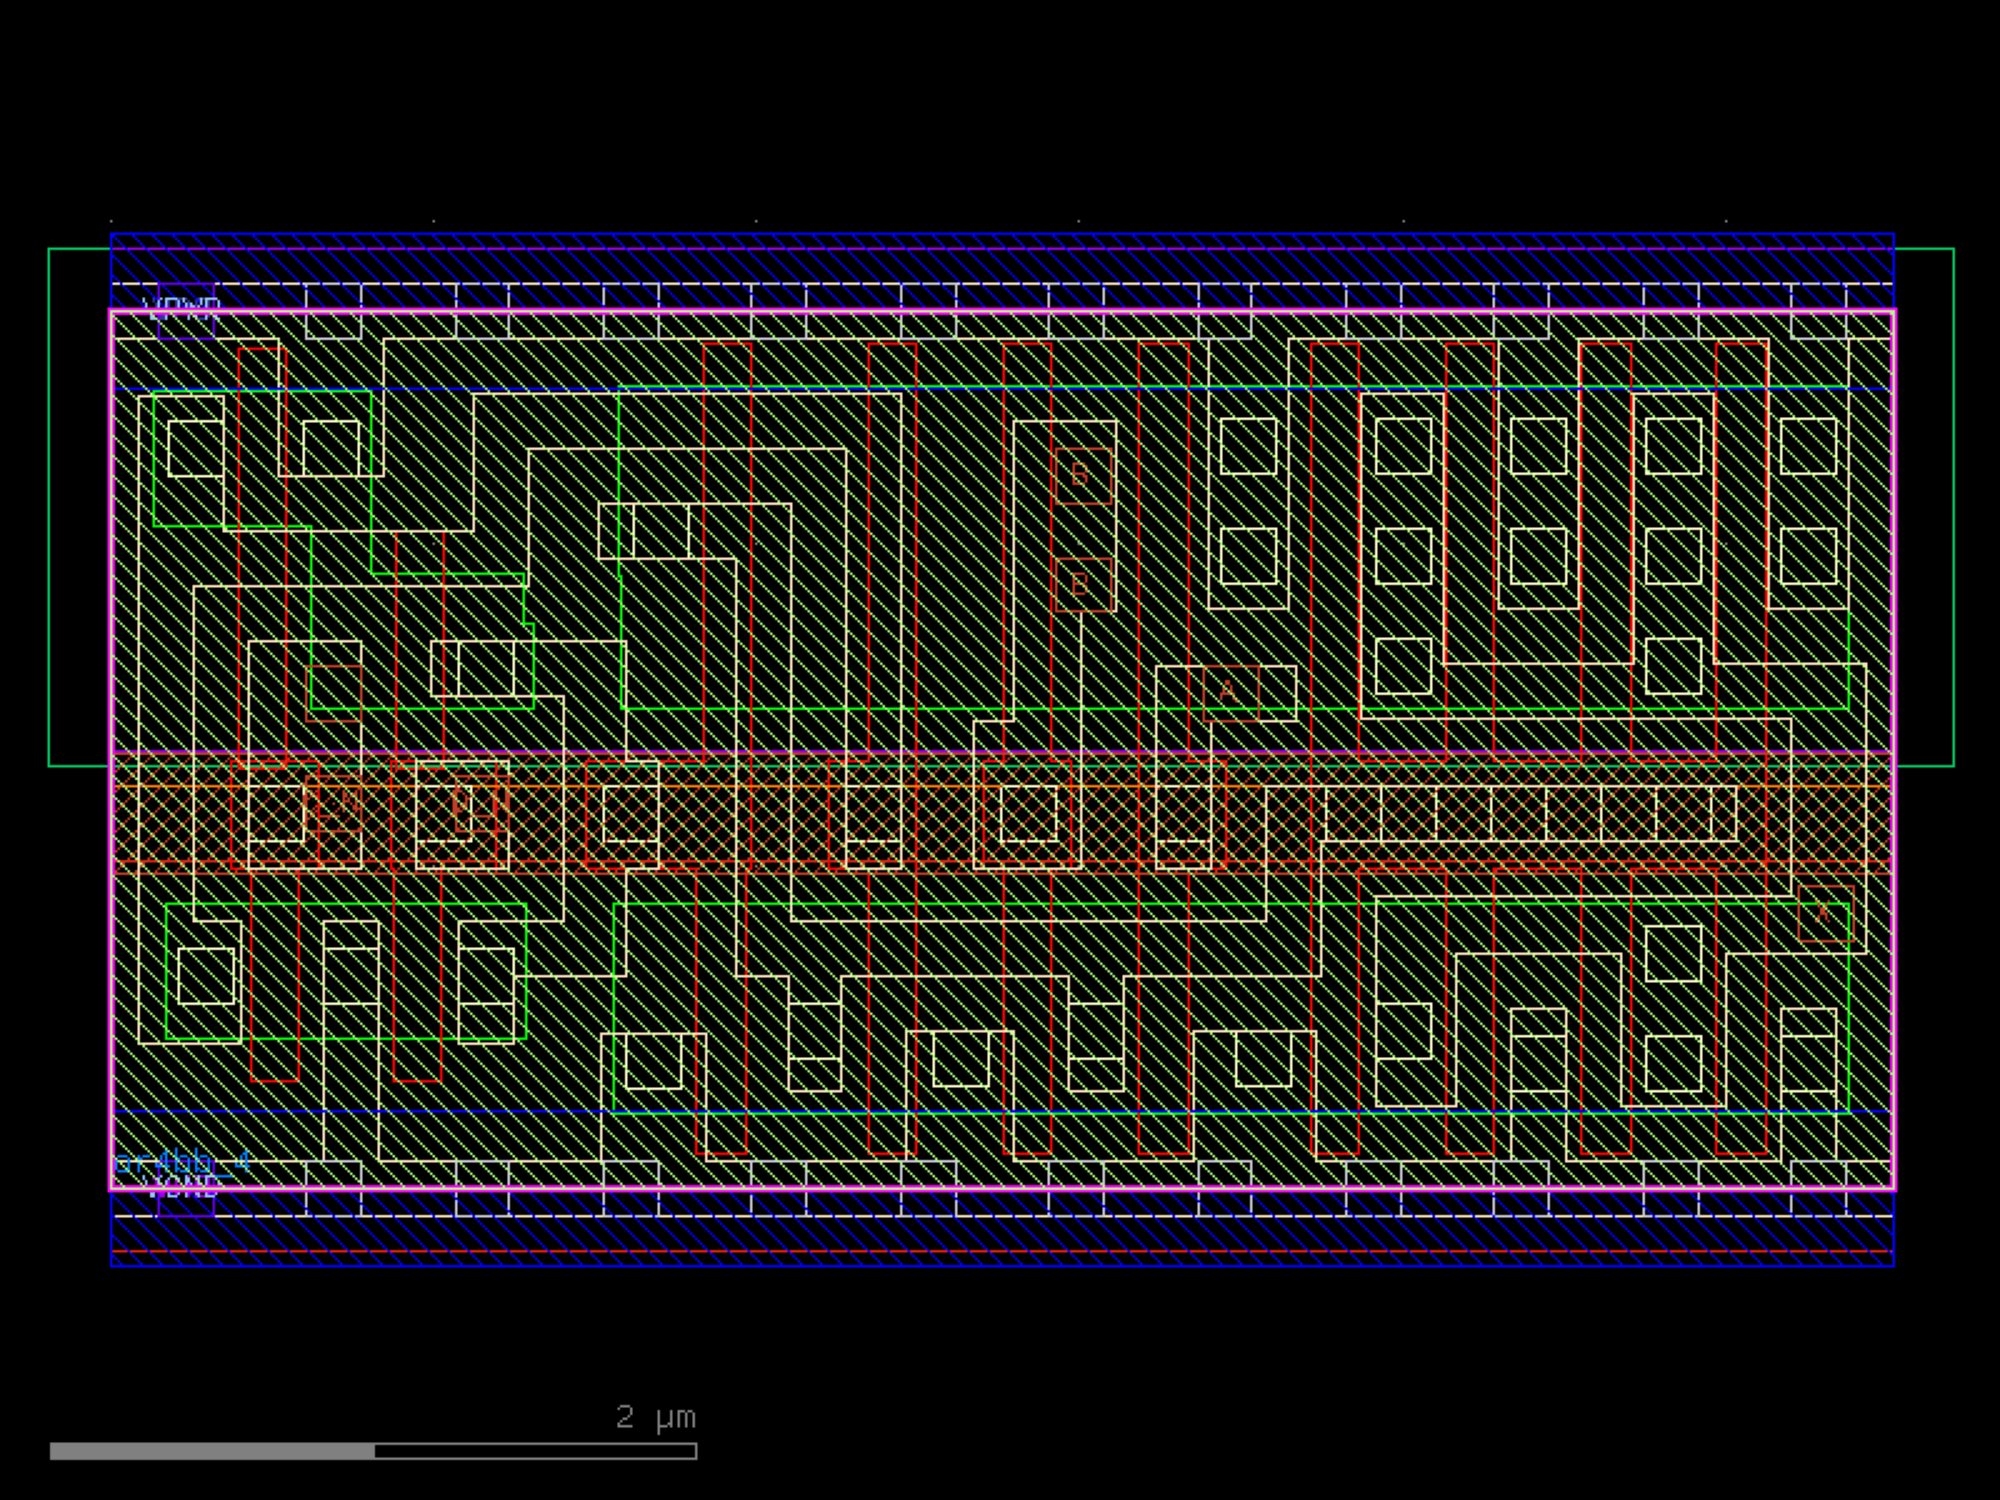Click the top-right corner contact square

(x=1808, y=446)
